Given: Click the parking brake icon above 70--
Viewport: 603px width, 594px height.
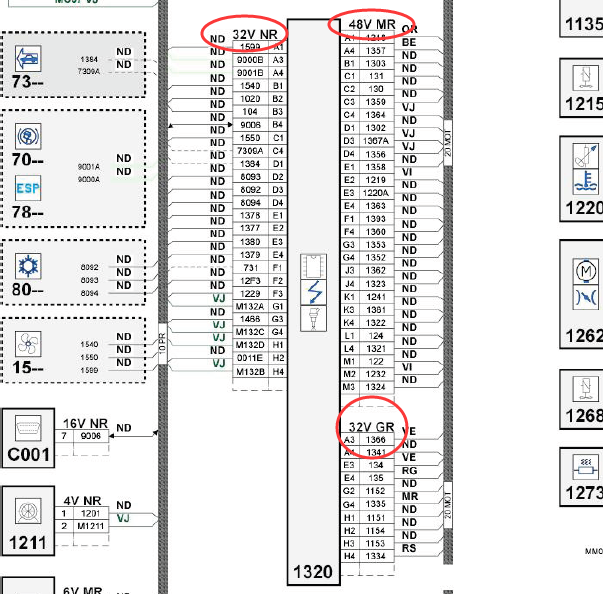Looking at the screenshot, I should tap(28, 136).
